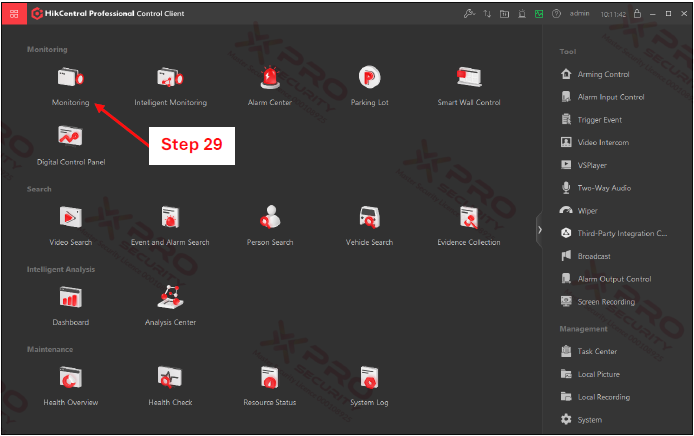Open Trigger Event tool

[x=591, y=120]
